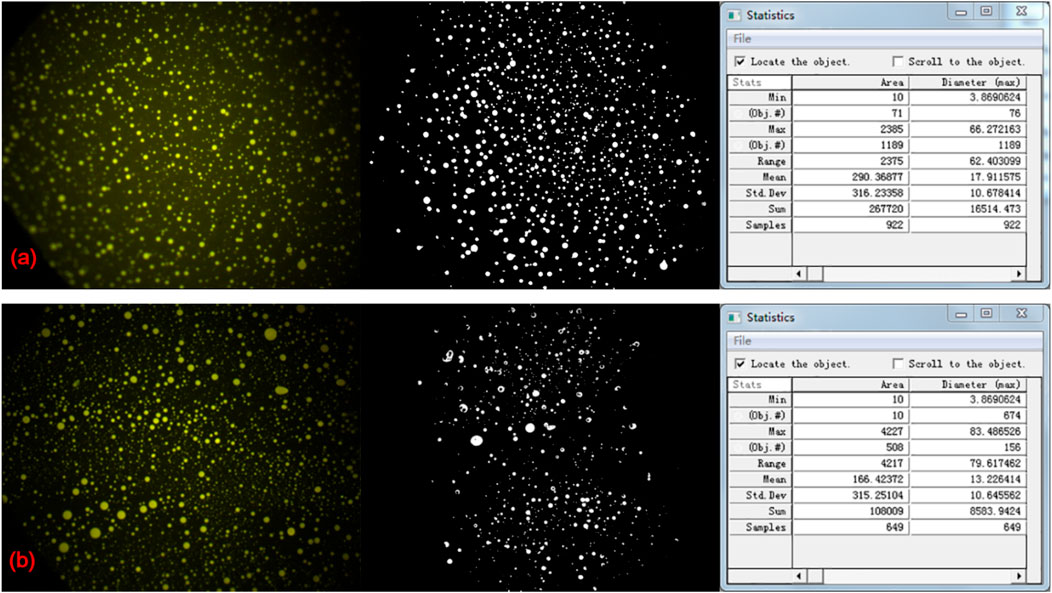Click the Range diameter value '79.617462'
This screenshot has width=1052, height=593.
[994, 464]
